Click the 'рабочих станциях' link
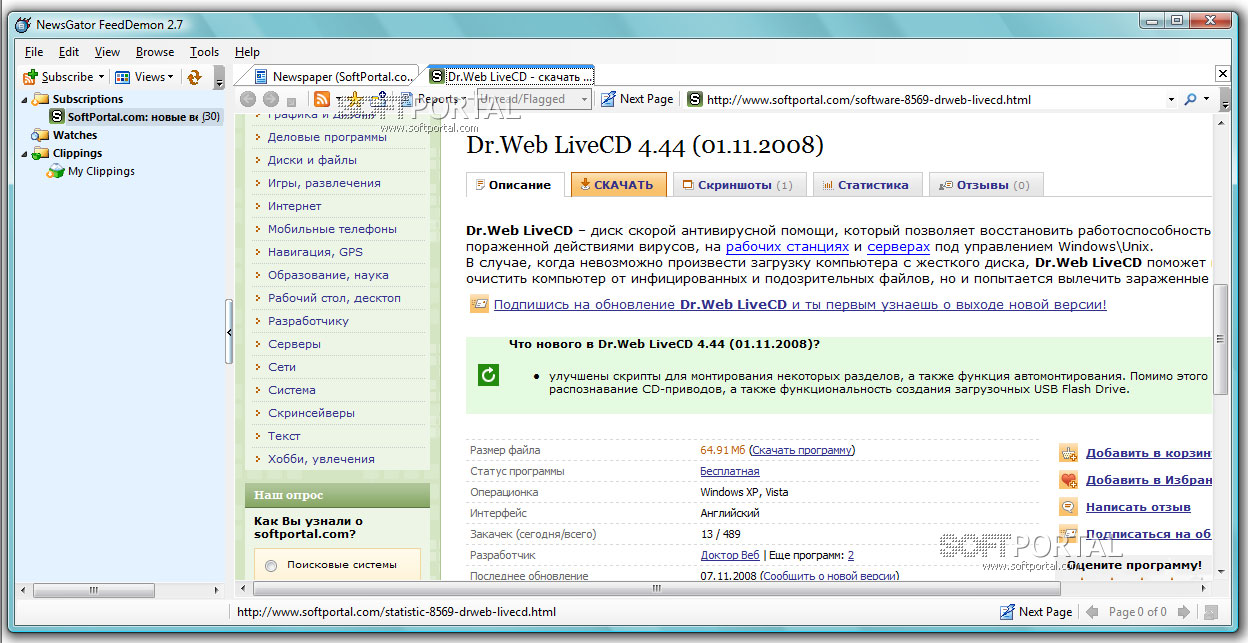Image resolution: width=1248 pixels, height=643 pixels. coord(787,246)
